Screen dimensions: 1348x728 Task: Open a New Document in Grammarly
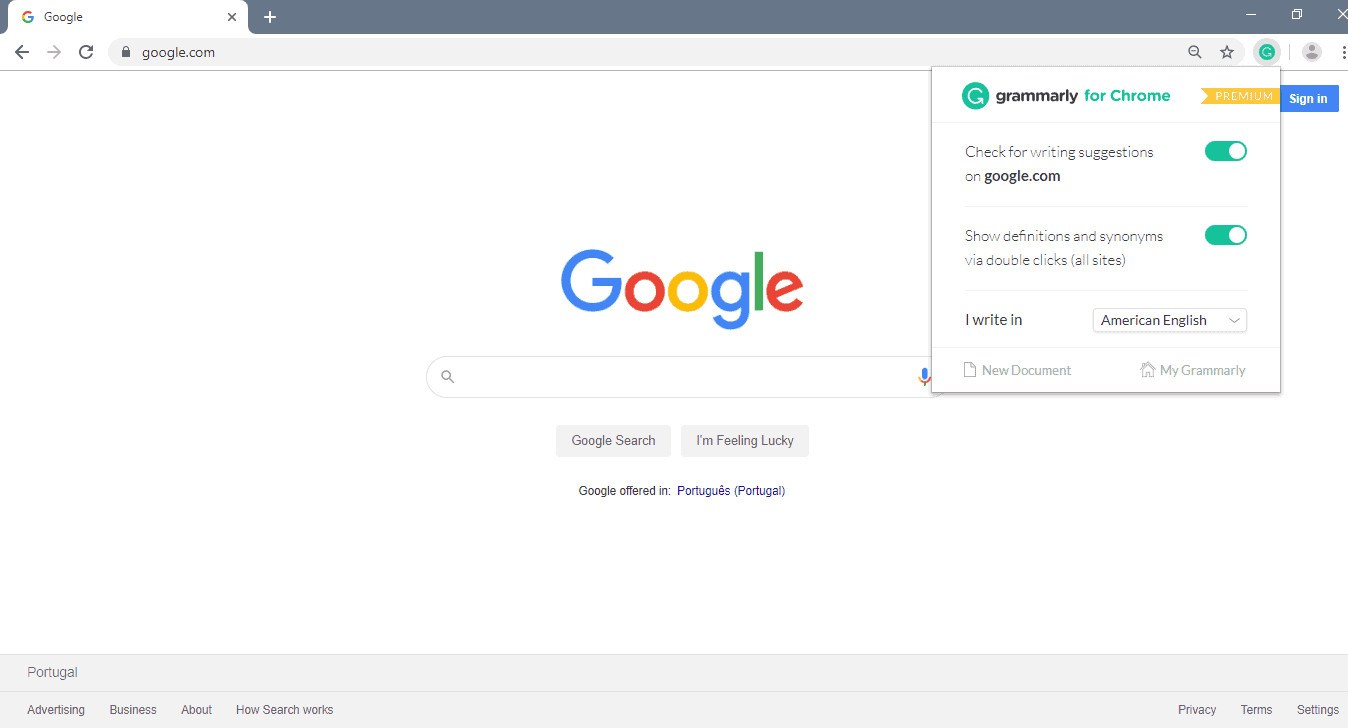click(1017, 370)
